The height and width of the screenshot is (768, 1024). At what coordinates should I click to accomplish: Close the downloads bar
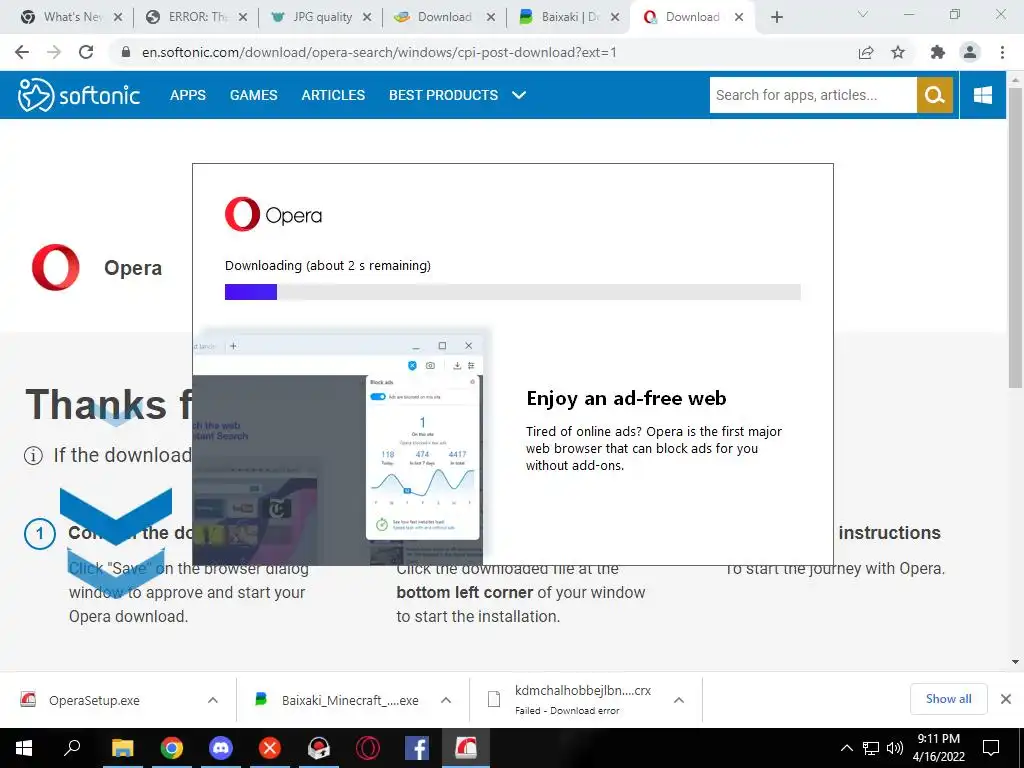(x=1006, y=699)
